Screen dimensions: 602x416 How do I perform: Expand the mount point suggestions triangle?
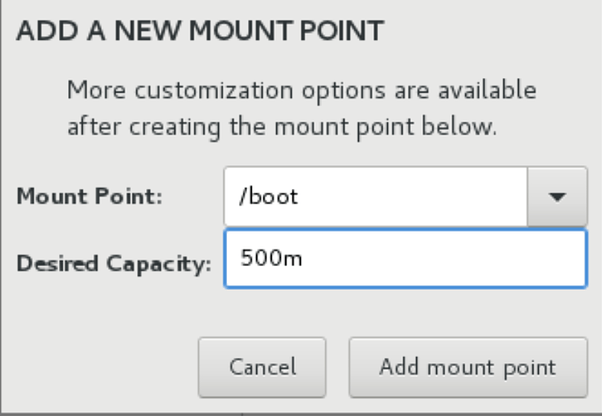pyautogui.click(x=557, y=197)
